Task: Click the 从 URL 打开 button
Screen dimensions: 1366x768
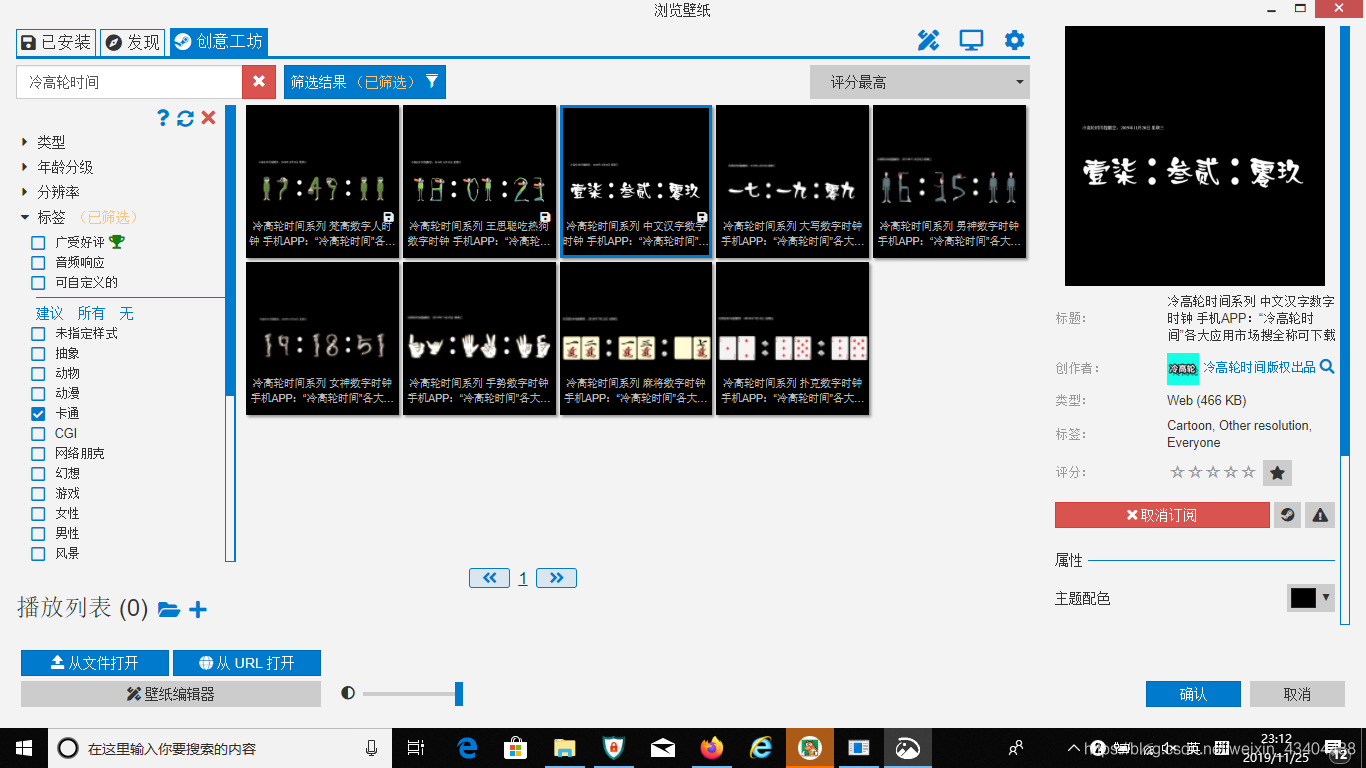Action: click(x=246, y=662)
